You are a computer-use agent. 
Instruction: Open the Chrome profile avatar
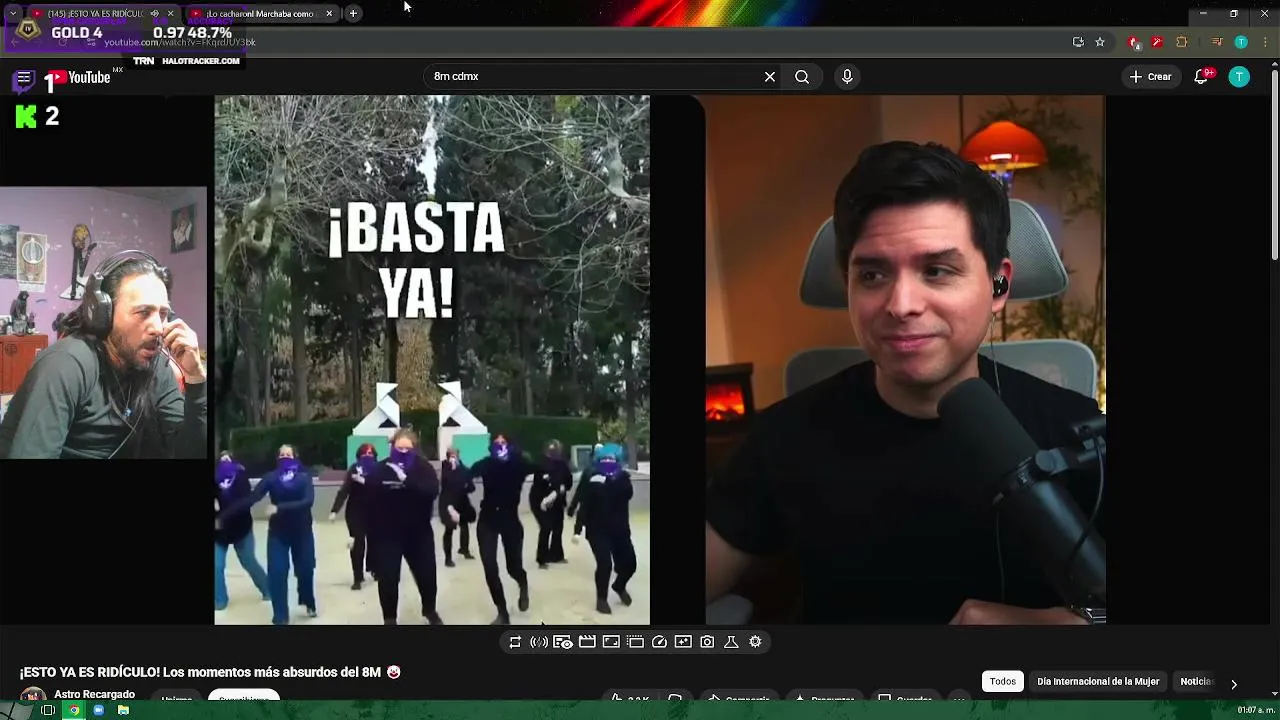coord(1241,42)
